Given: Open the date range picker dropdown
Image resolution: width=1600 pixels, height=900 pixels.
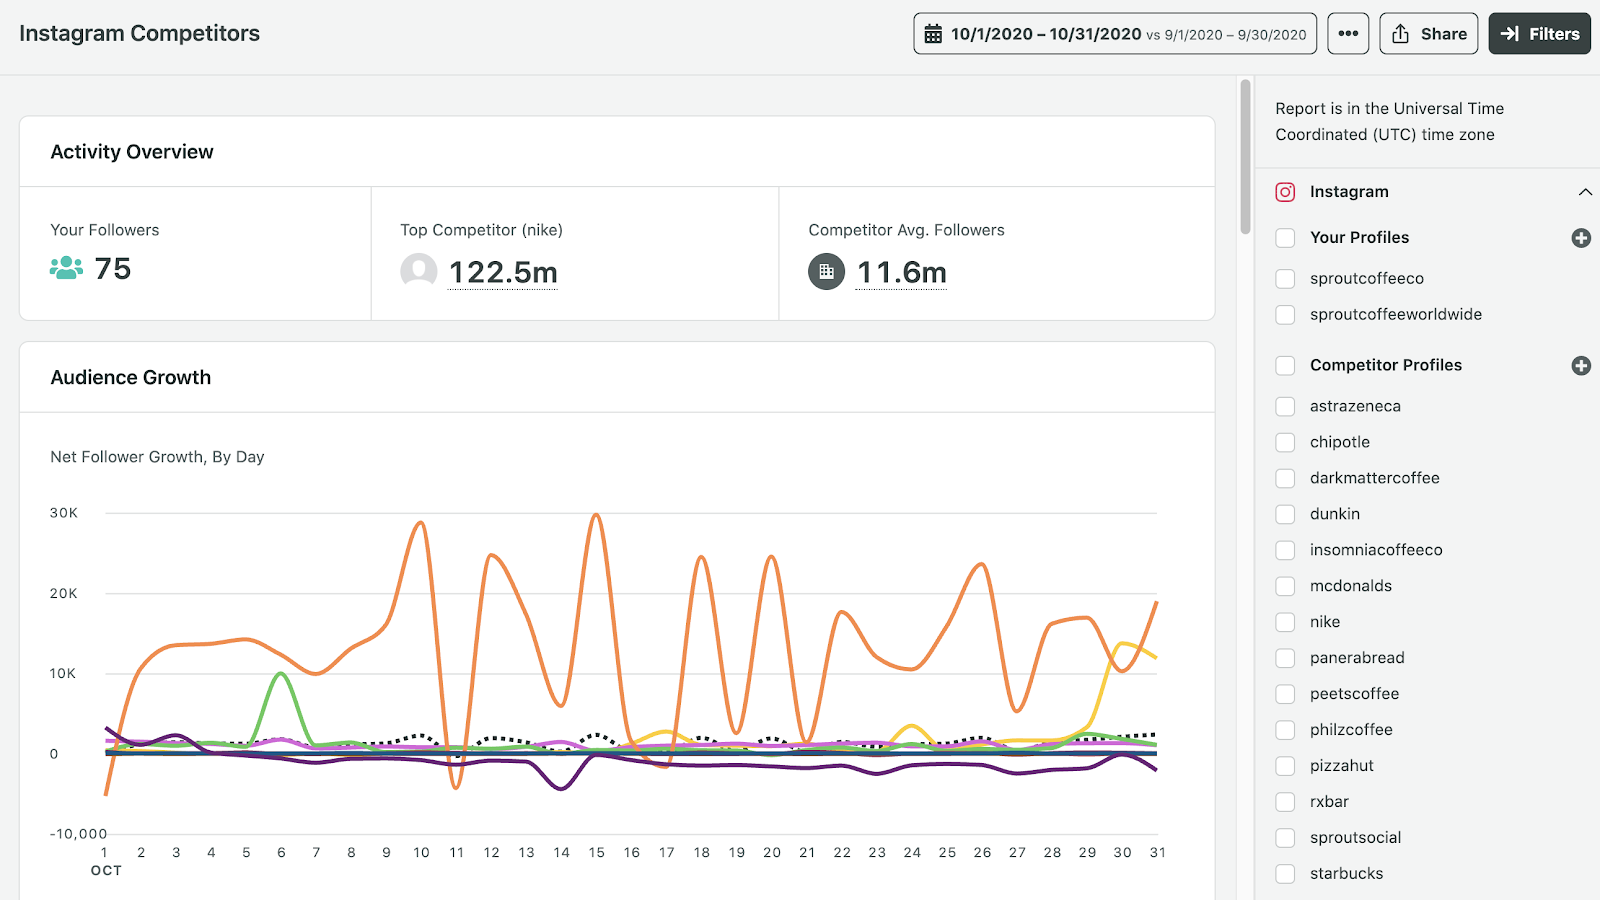Looking at the screenshot, I should (1115, 34).
